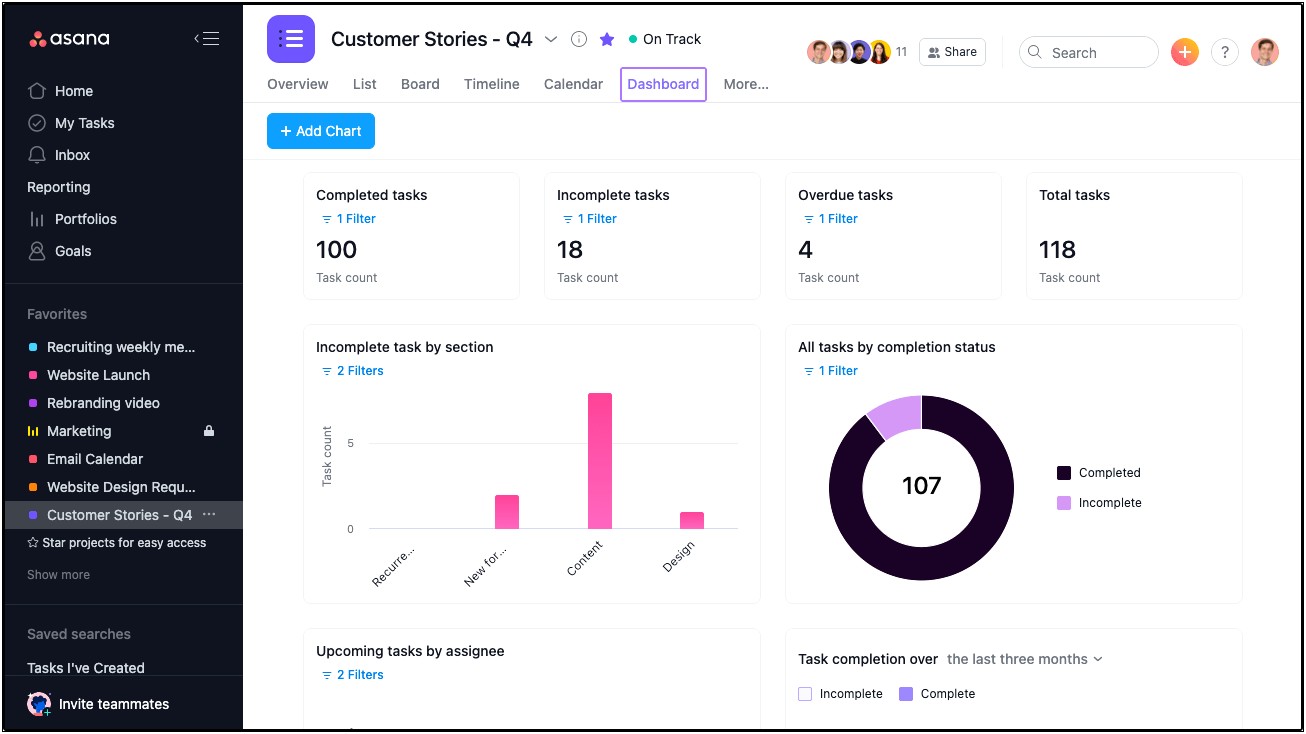Toggle the Incomplete legend in Task completion chart
Screen dimensions: 1306x734
pos(840,694)
